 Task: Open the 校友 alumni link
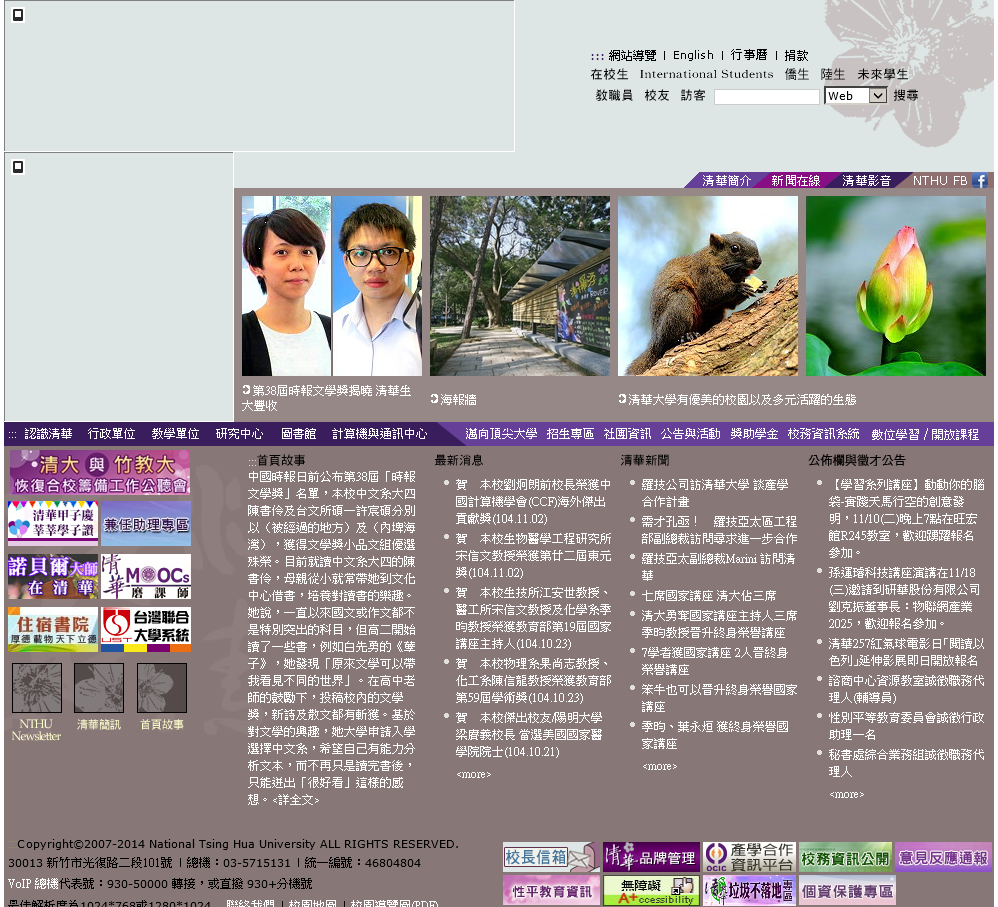pos(657,95)
